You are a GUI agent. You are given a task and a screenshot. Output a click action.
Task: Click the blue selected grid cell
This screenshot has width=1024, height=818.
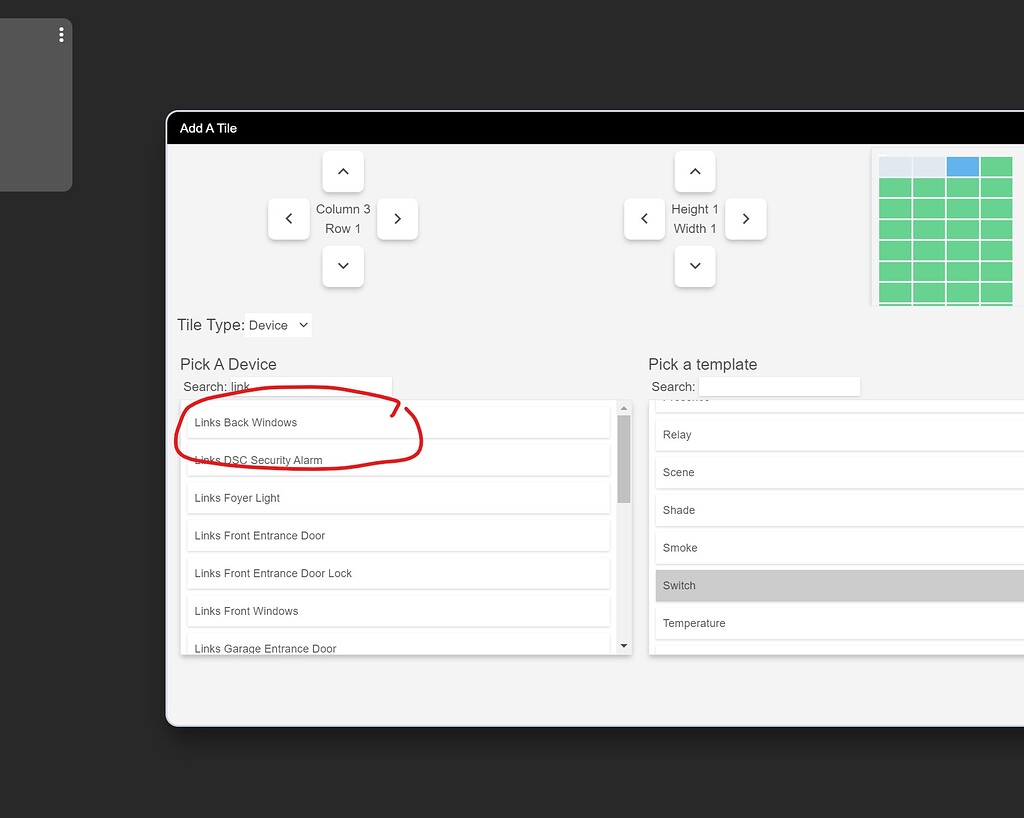pos(963,166)
